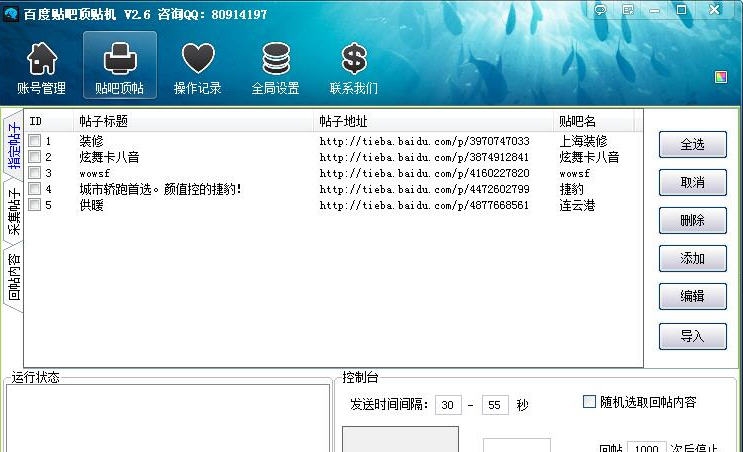Image resolution: width=743 pixels, height=452 pixels.
Task: Enable 随机选取回帖内容 checkbox
Action: point(589,402)
